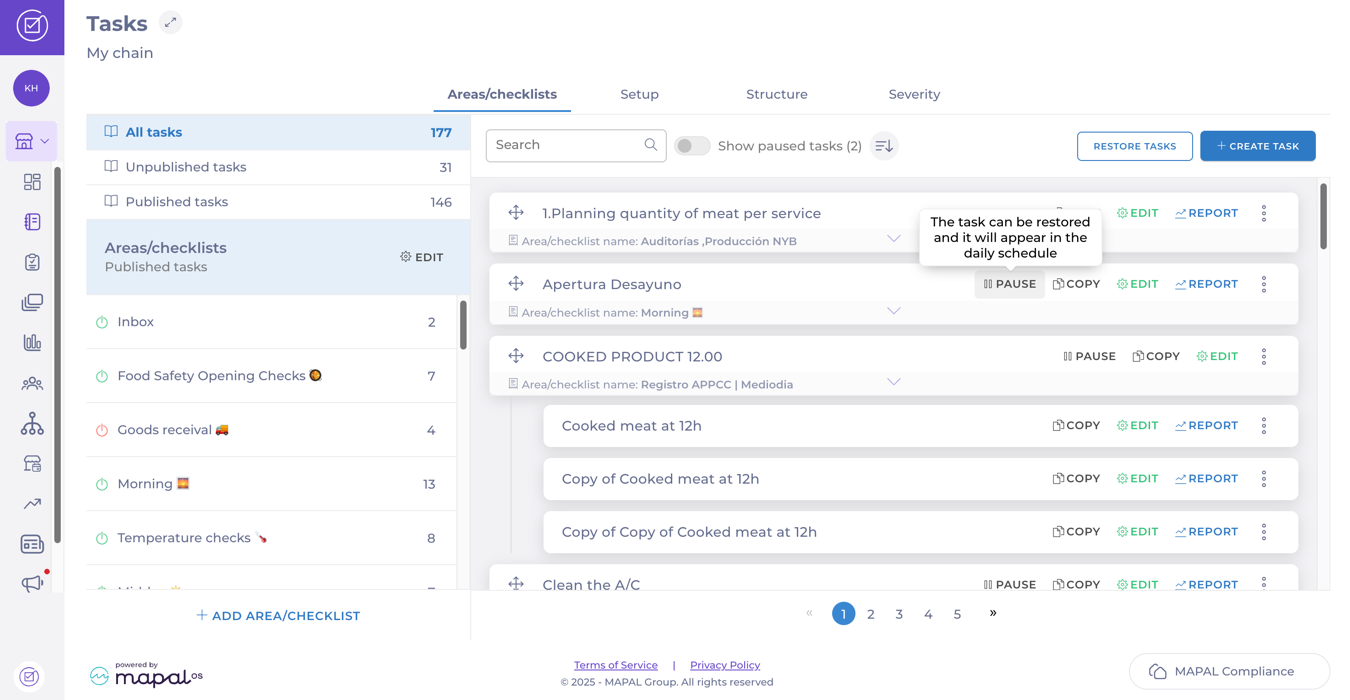Collapse COOKED PRODUCT 12.00 subtasks chevron
Viewport: 1350px width, 700px height.
click(894, 382)
